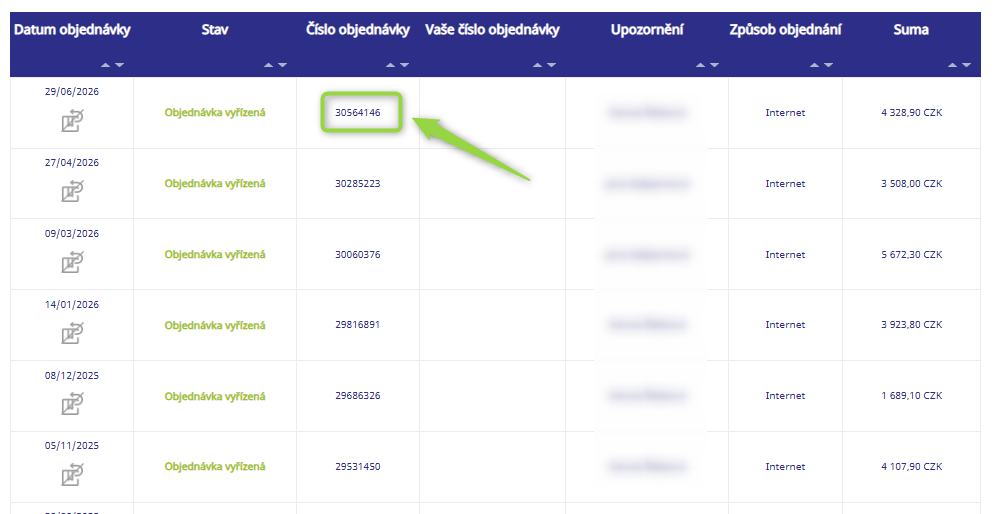Open order number 29686326

coord(358,396)
